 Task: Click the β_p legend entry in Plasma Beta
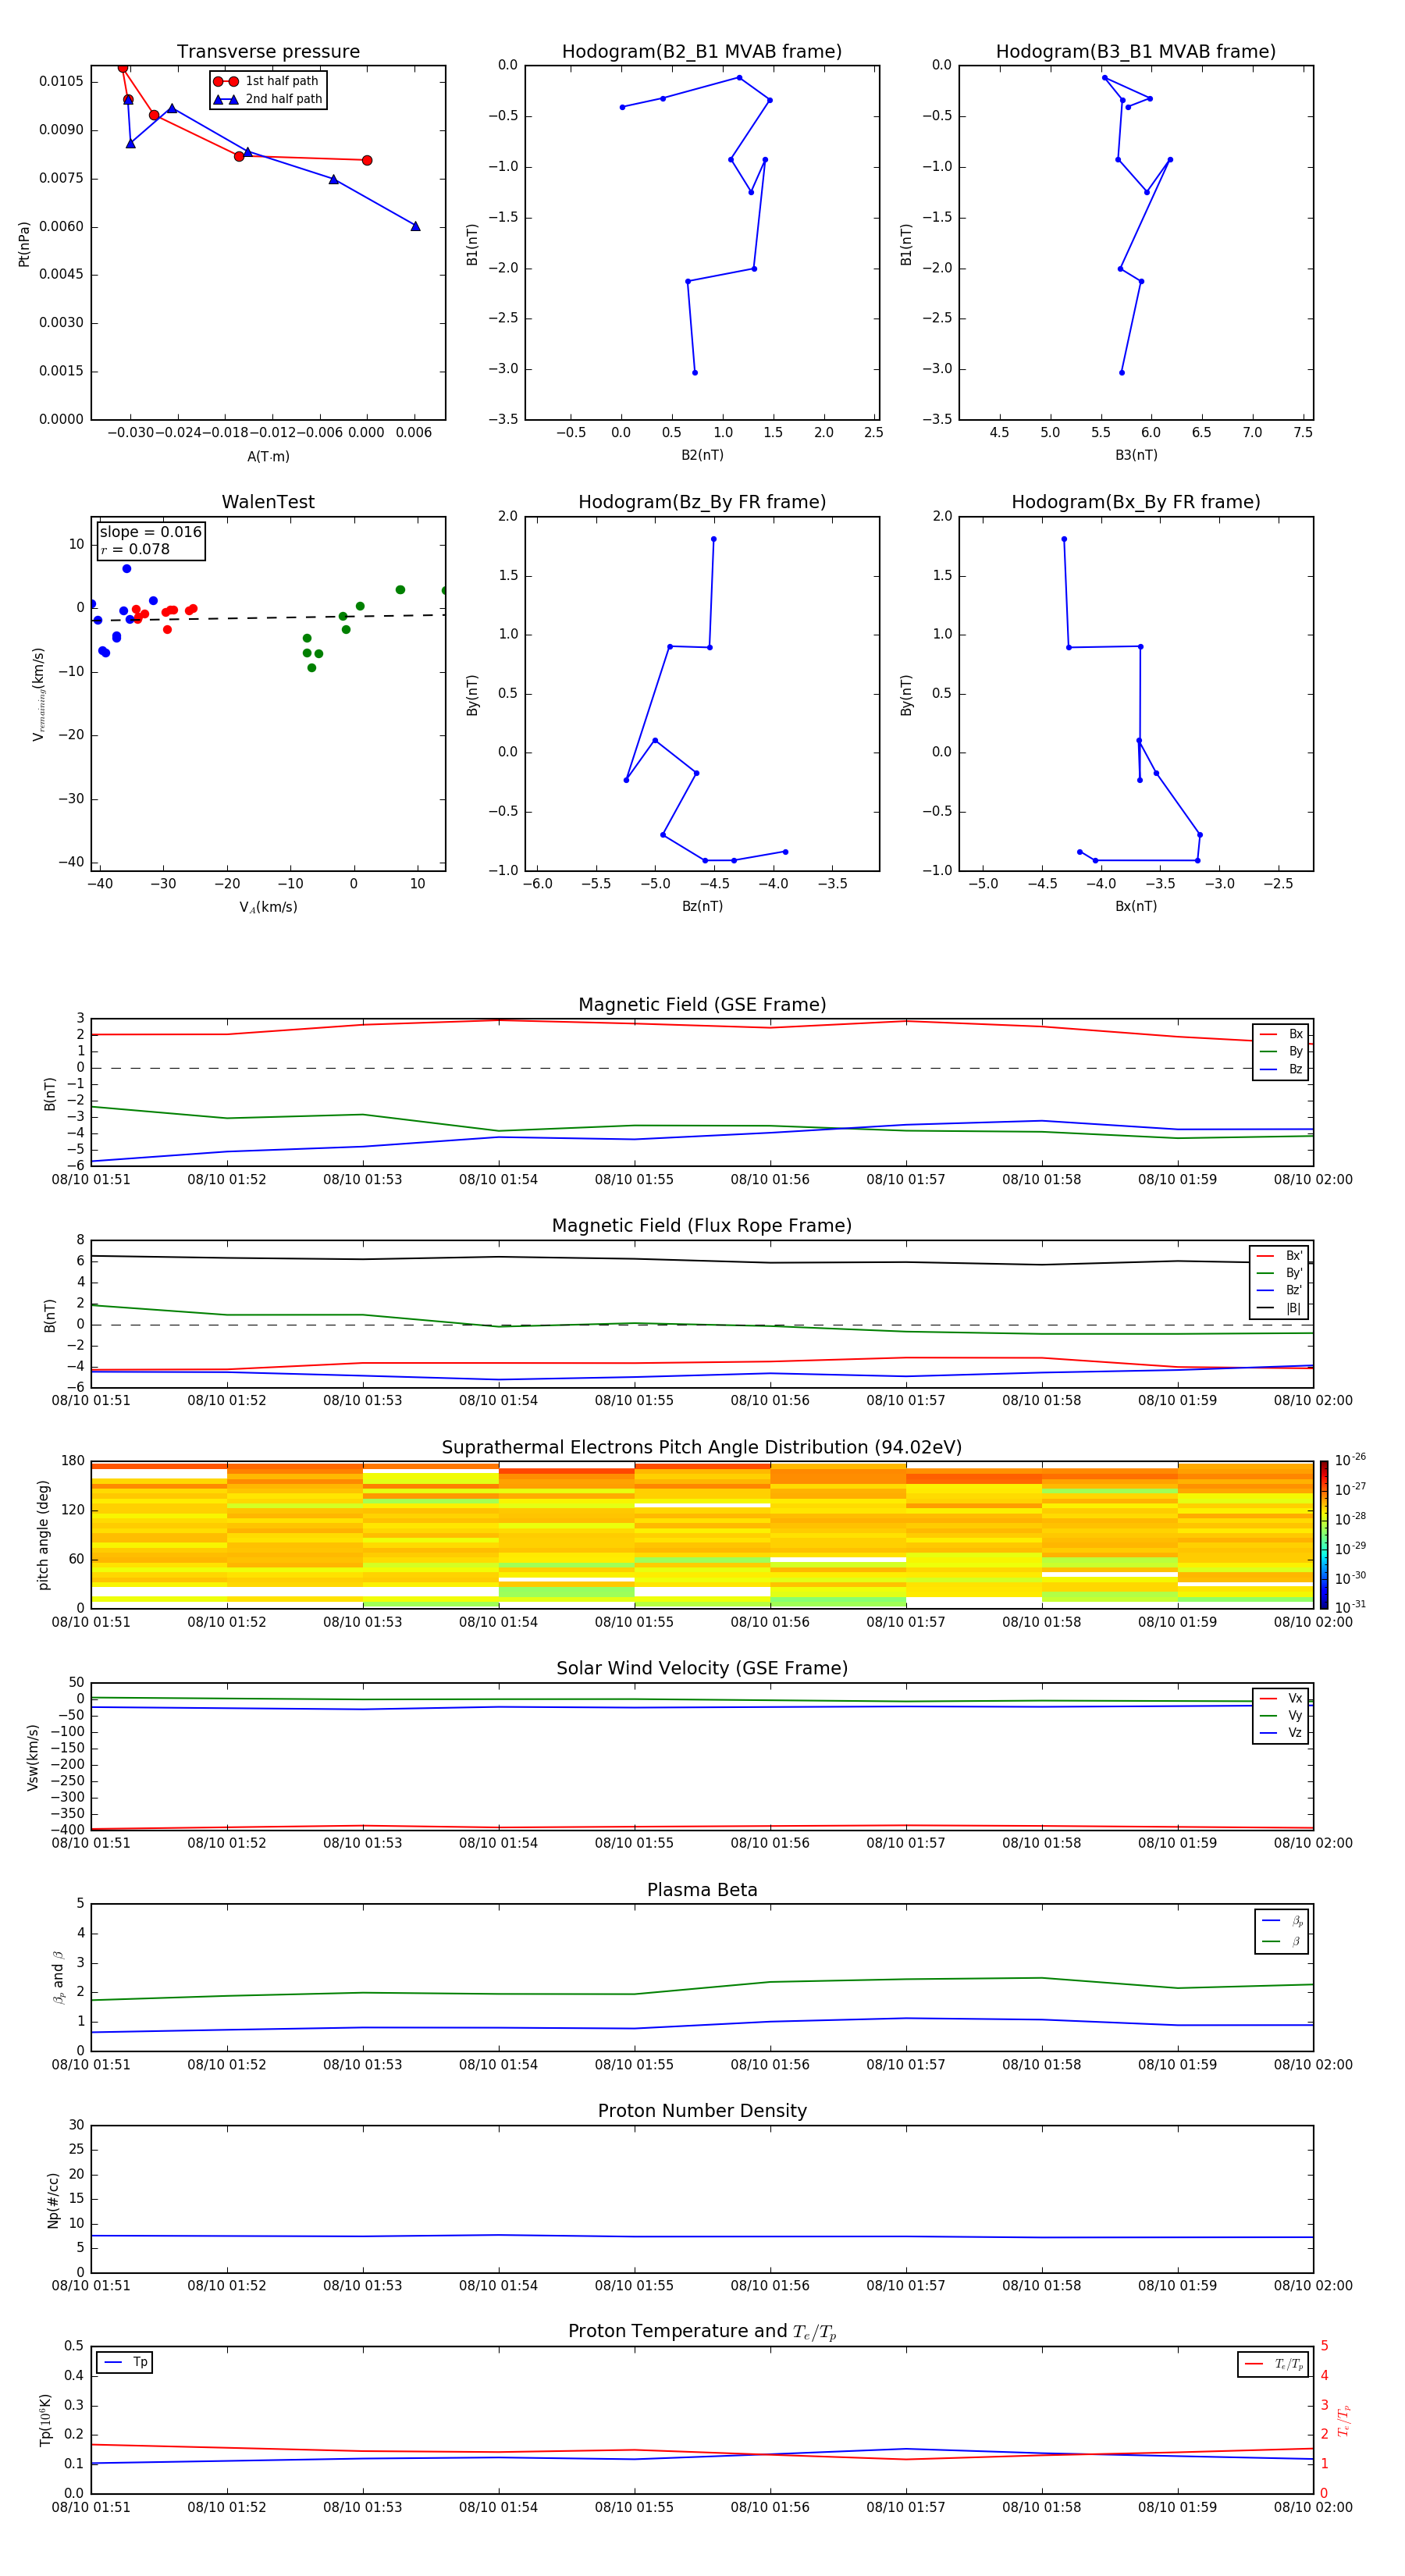pos(1282,1921)
